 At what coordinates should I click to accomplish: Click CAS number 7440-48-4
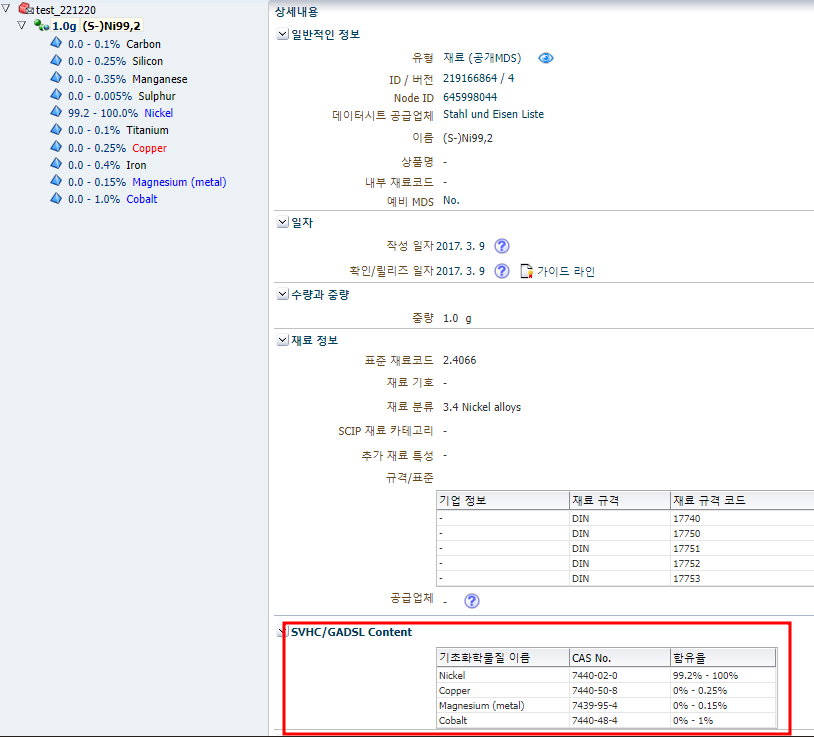click(x=594, y=720)
